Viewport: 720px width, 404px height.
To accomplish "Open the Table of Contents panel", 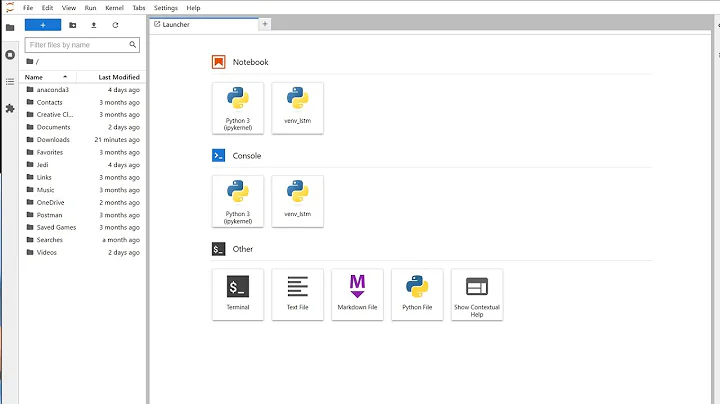I will (10, 82).
